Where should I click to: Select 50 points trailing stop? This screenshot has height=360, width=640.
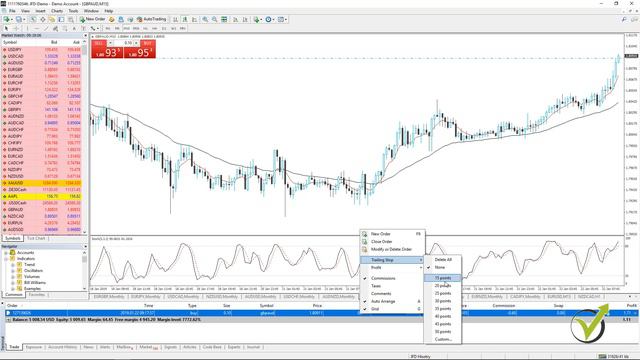[x=443, y=331]
